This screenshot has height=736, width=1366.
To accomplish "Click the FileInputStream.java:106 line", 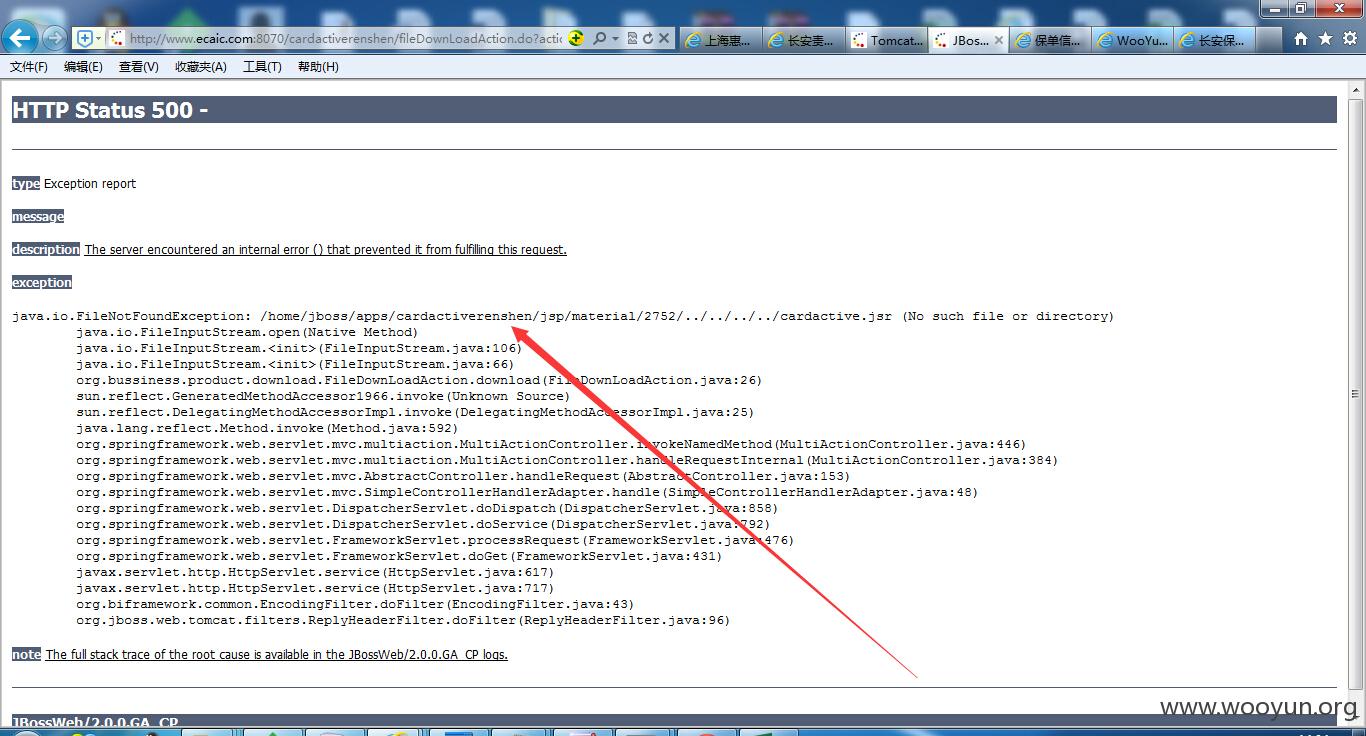I will point(299,348).
